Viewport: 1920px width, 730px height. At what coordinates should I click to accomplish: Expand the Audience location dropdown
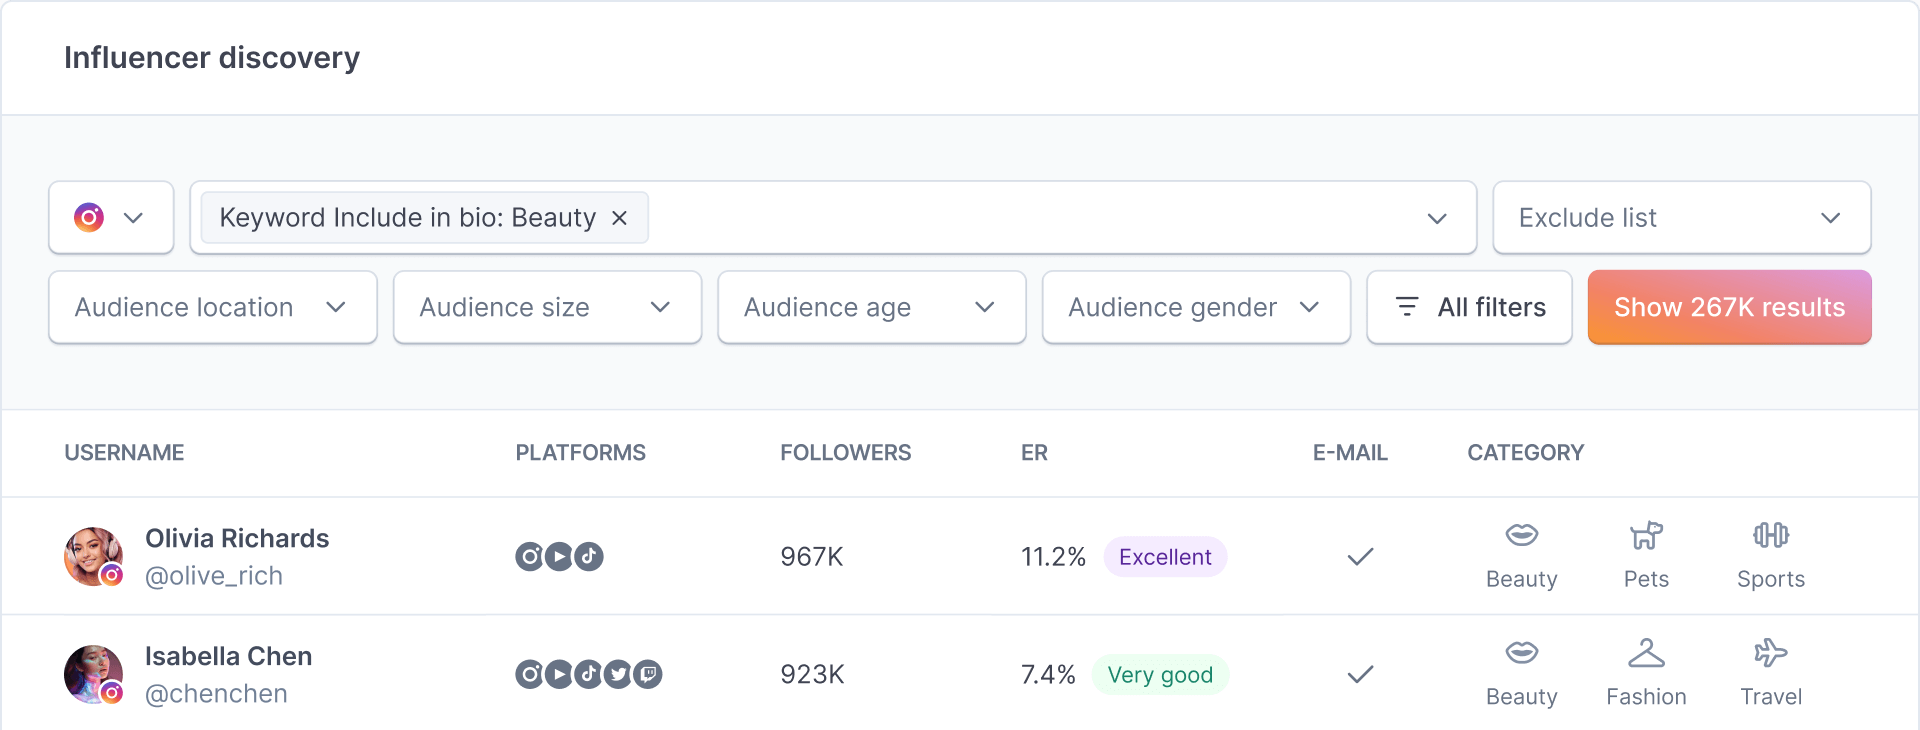[x=212, y=308]
